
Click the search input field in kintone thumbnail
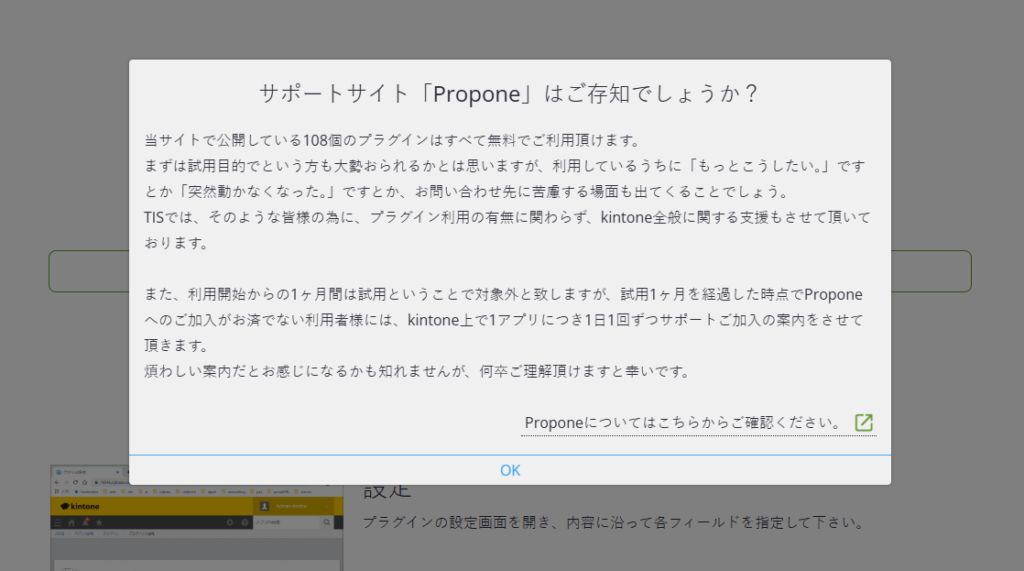point(285,522)
